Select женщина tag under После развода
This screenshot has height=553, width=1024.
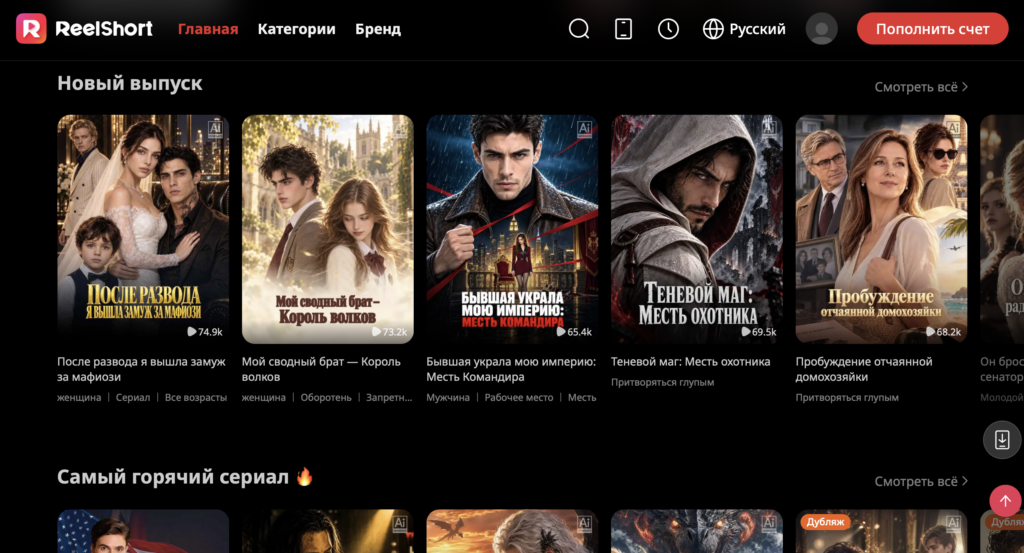coord(79,398)
